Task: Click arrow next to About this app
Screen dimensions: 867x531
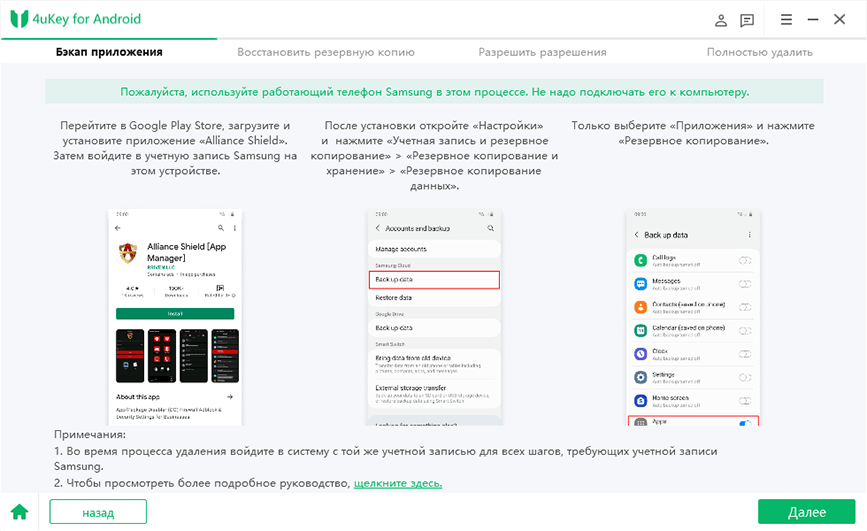Action: 231,396
